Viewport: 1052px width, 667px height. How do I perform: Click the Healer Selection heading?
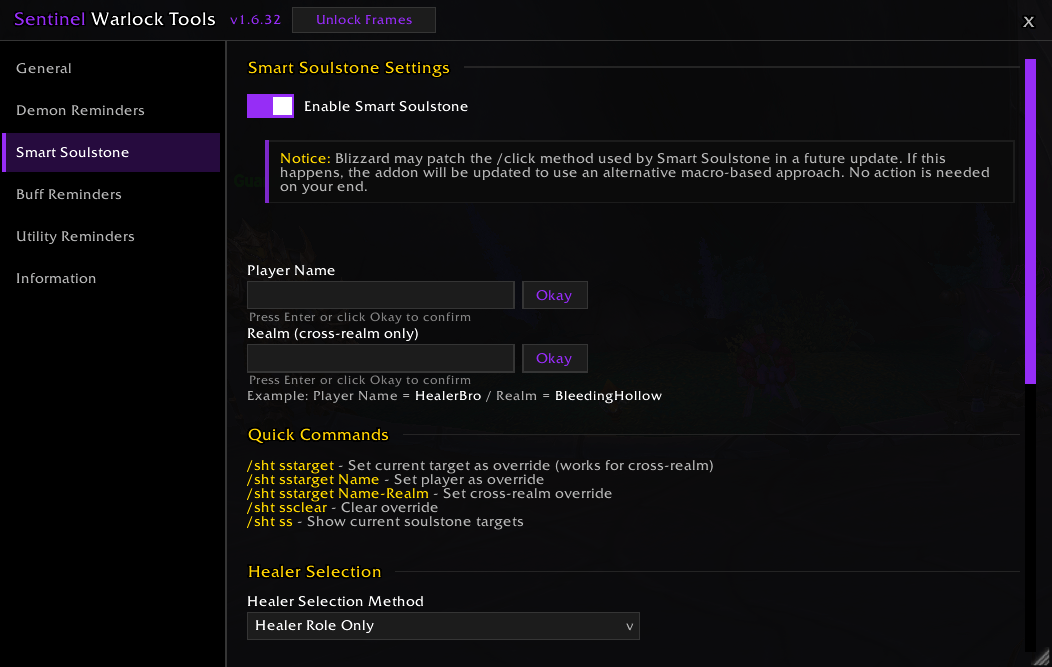coord(315,572)
